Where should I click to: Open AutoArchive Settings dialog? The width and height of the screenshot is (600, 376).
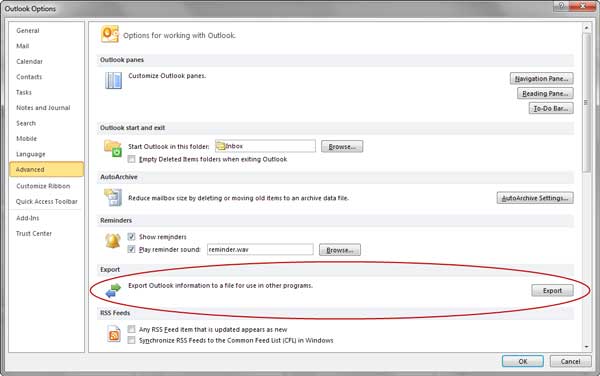[535, 198]
